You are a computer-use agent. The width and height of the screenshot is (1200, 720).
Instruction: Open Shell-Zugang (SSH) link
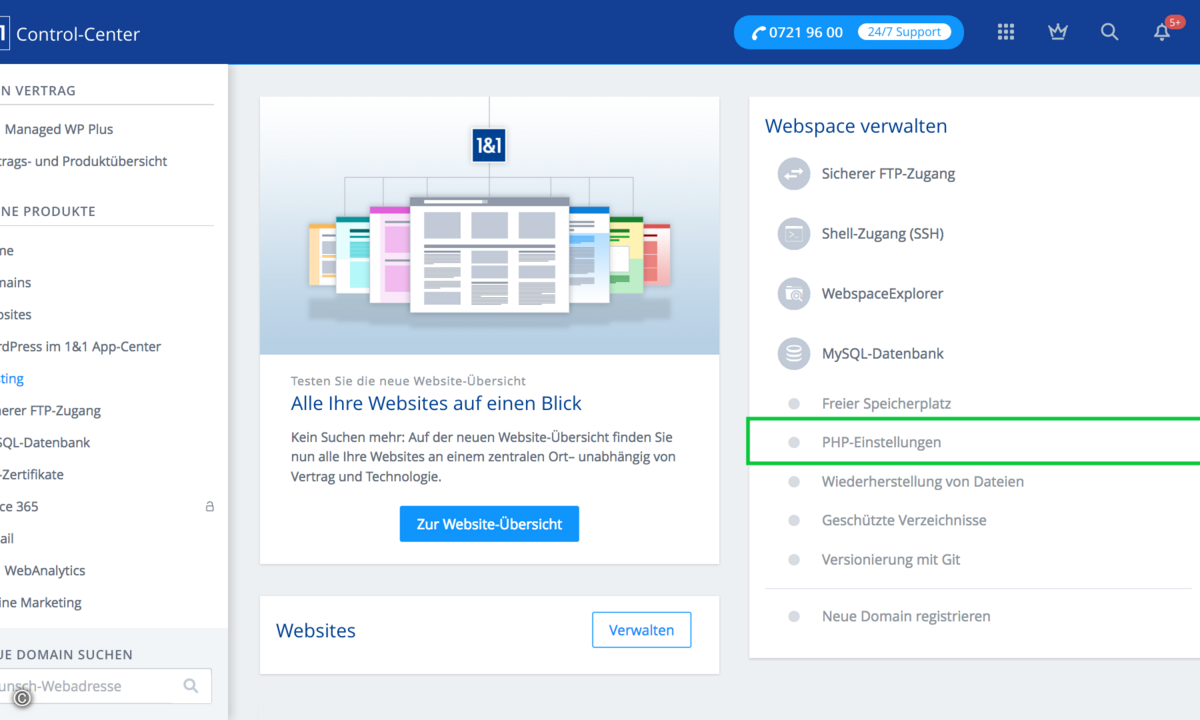[x=883, y=234]
